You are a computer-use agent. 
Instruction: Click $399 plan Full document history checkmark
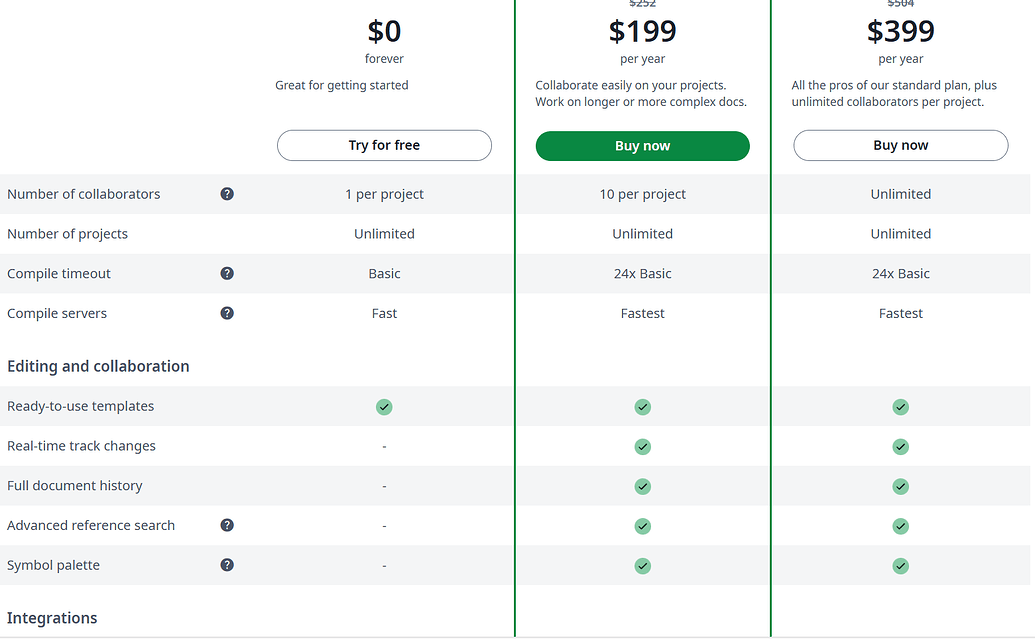900,487
